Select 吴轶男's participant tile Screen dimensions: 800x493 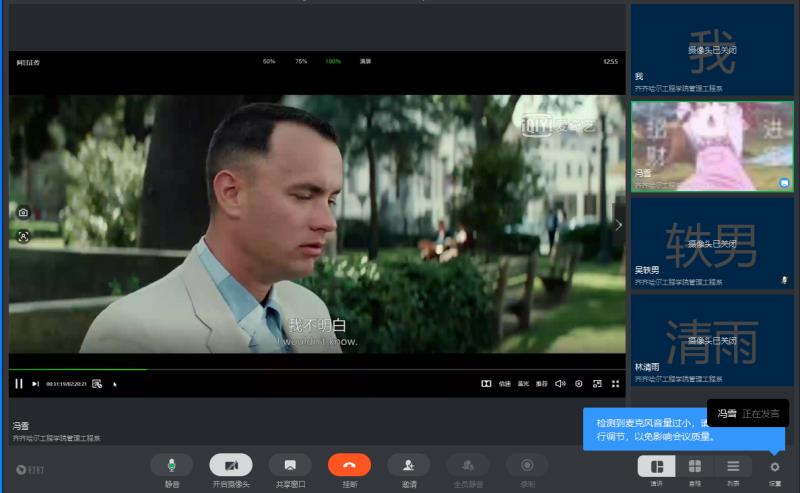[712, 243]
